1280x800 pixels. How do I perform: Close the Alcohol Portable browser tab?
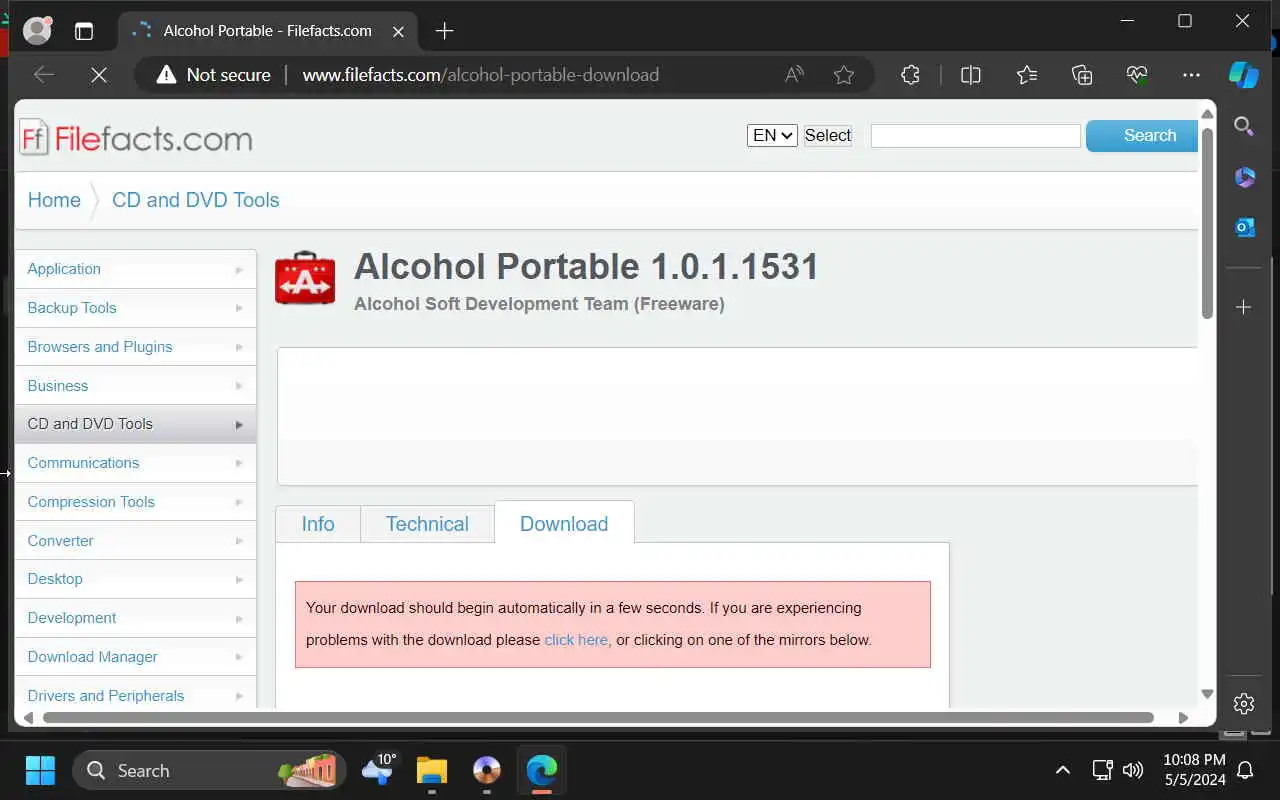coord(398,31)
